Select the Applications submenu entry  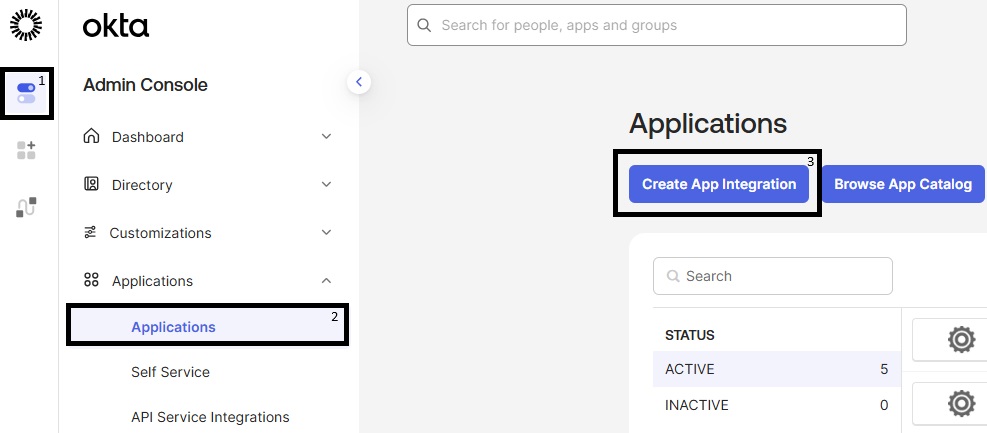(x=208, y=325)
